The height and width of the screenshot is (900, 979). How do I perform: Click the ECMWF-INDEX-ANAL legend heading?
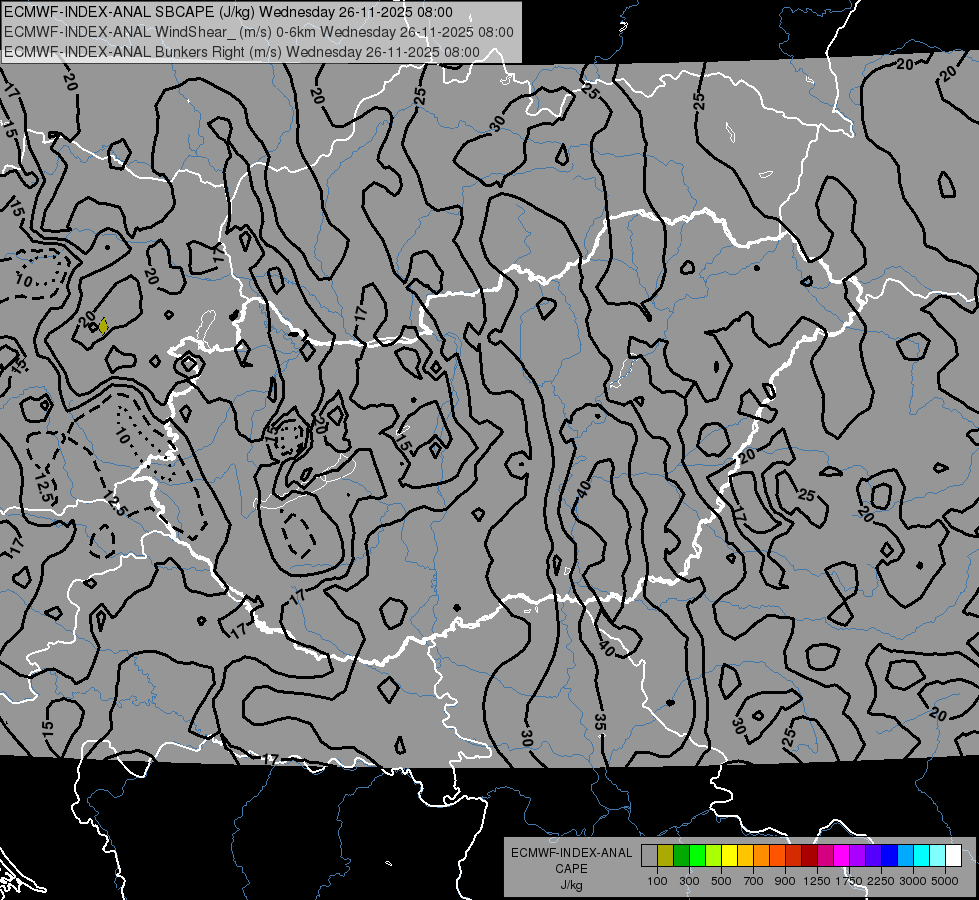(571, 853)
